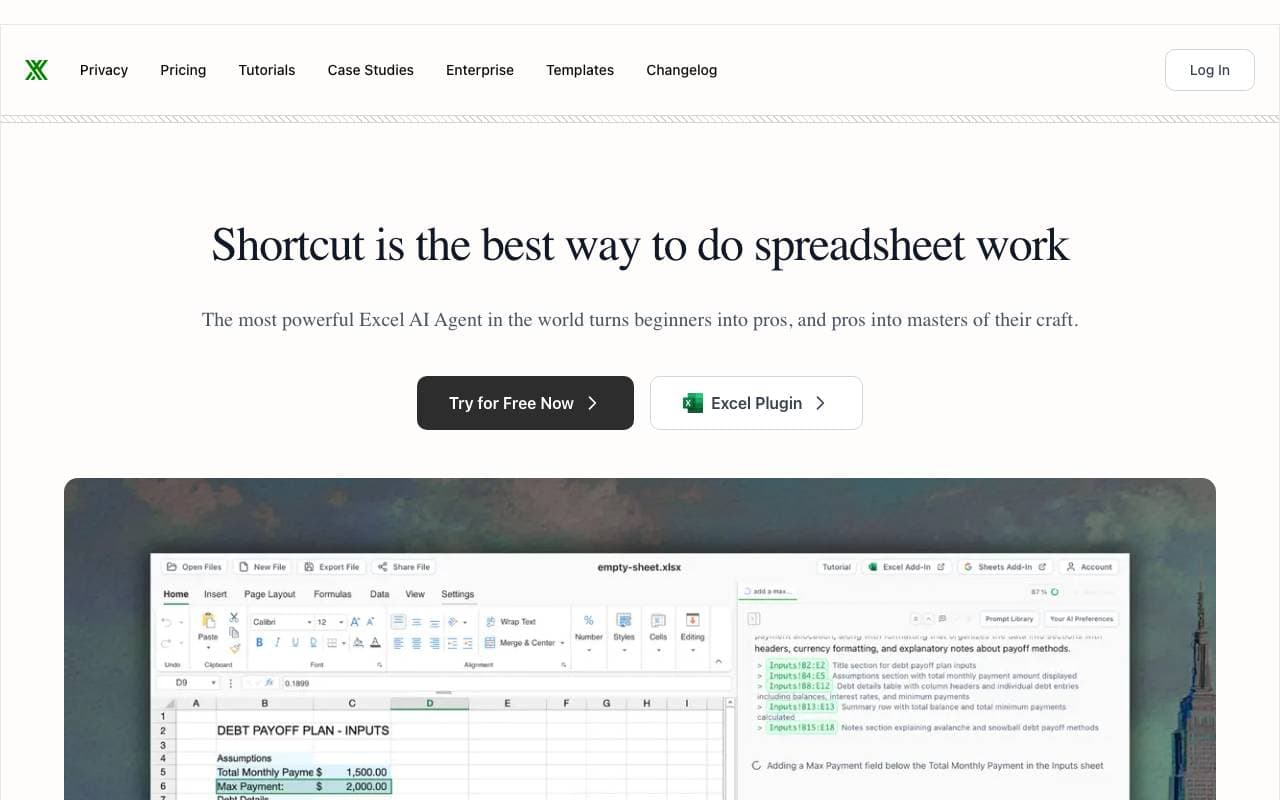1280x800 pixels.
Task: Open the Merge & Center dropdown
Action: pos(525,643)
